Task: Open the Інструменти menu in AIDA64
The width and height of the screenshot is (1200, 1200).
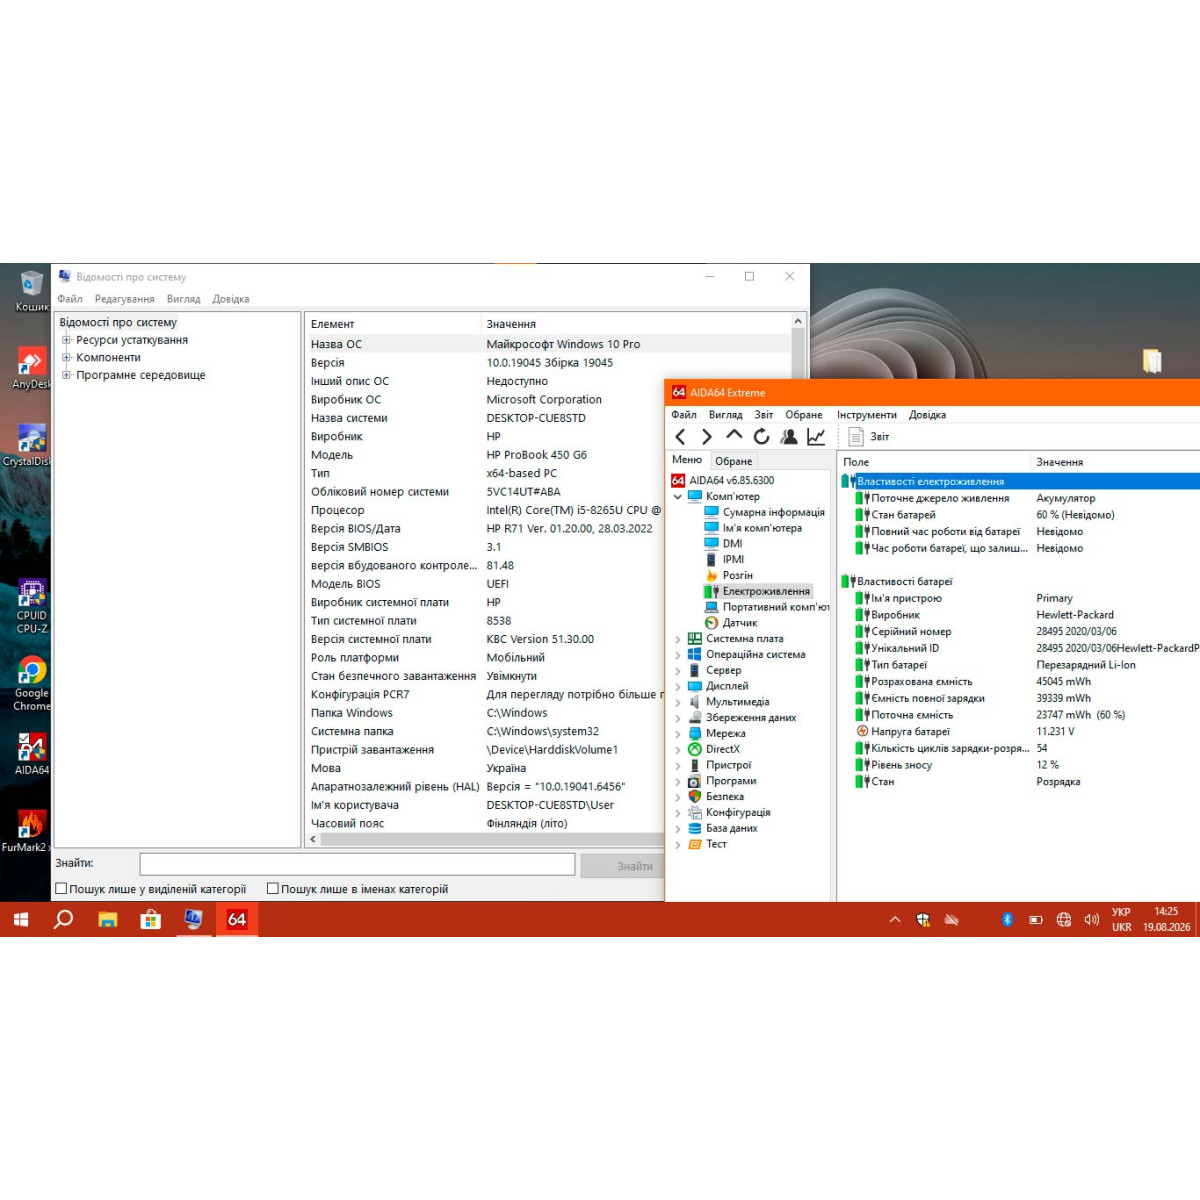Action: [867, 415]
